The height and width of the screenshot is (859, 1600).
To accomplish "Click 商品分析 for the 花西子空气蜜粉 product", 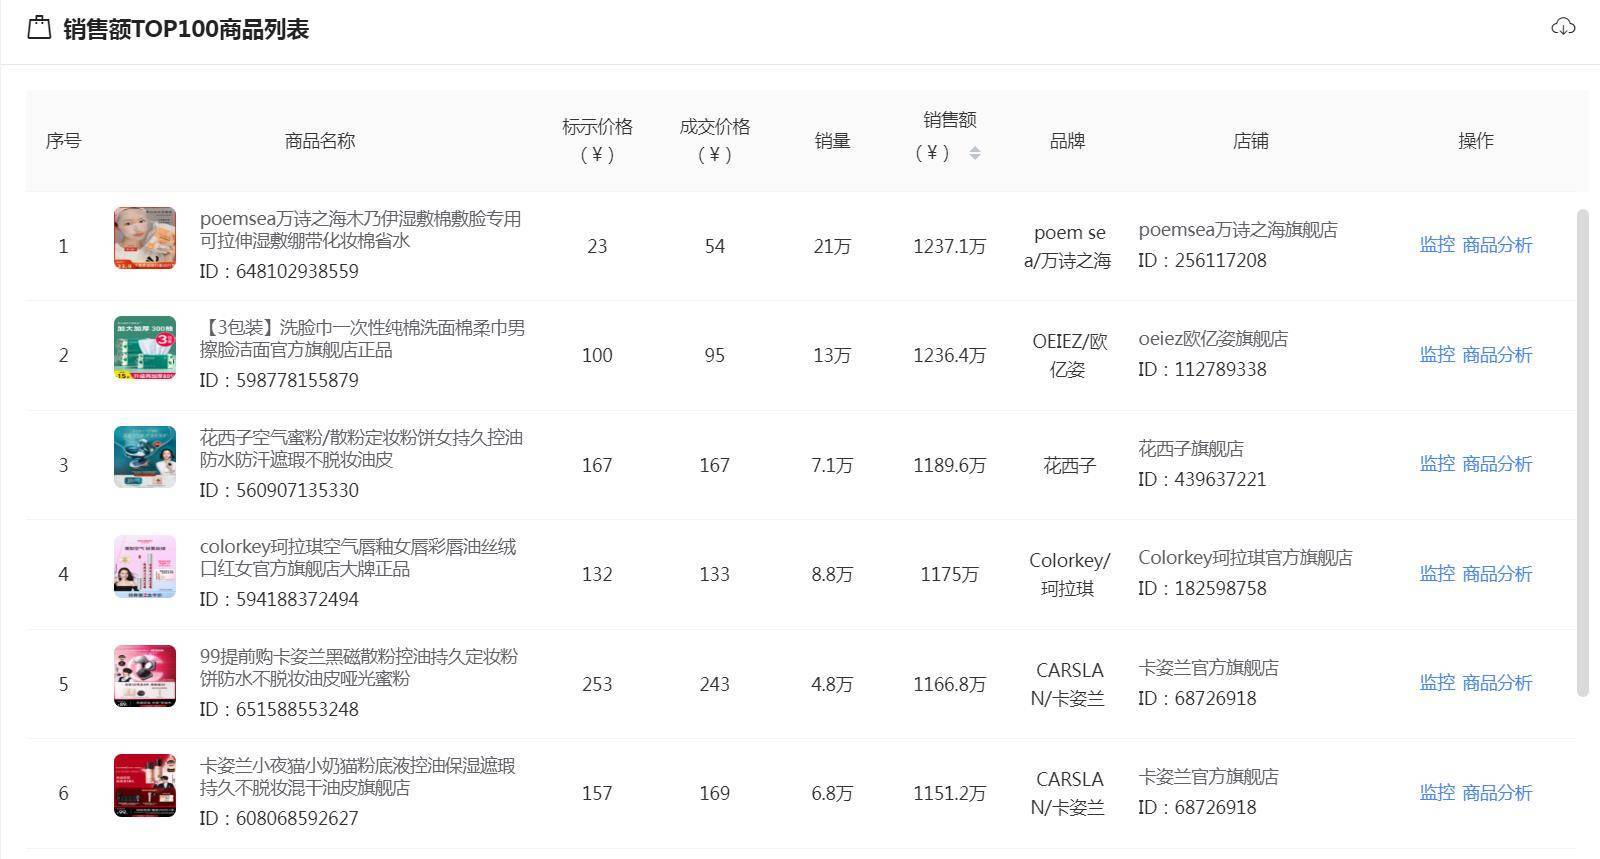I will (x=1497, y=464).
